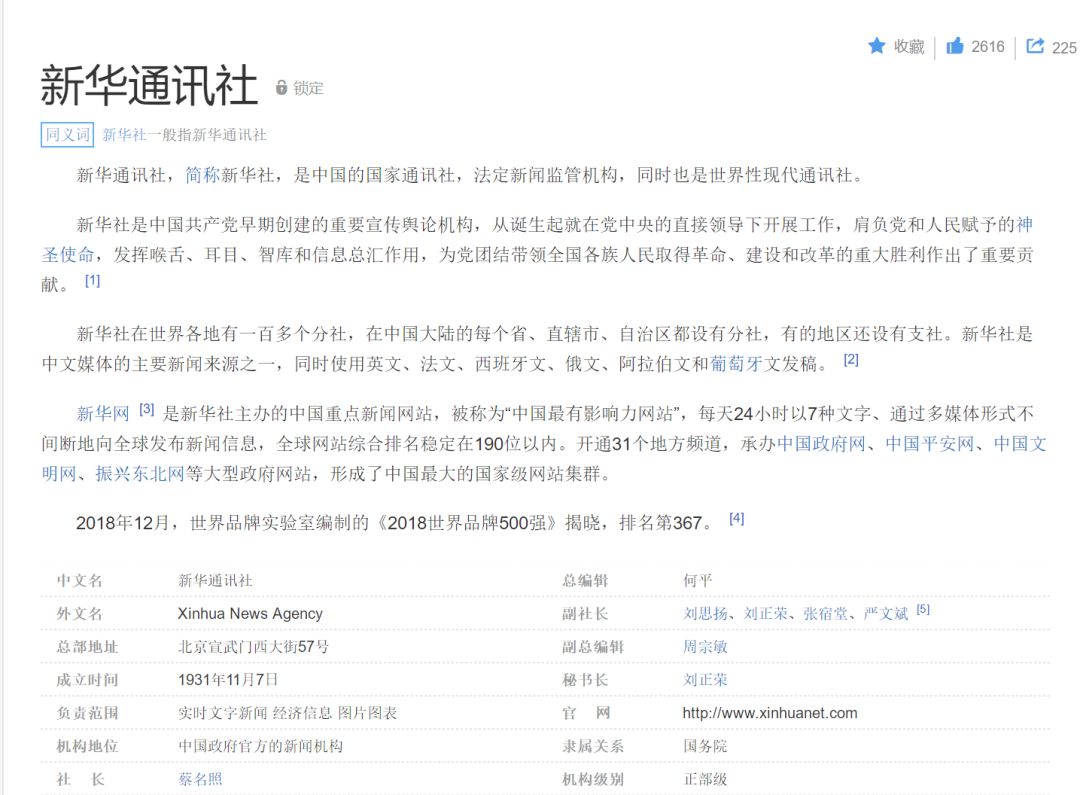Click the 机构级别 field label
The height and width of the screenshot is (795, 1080).
pos(593,779)
